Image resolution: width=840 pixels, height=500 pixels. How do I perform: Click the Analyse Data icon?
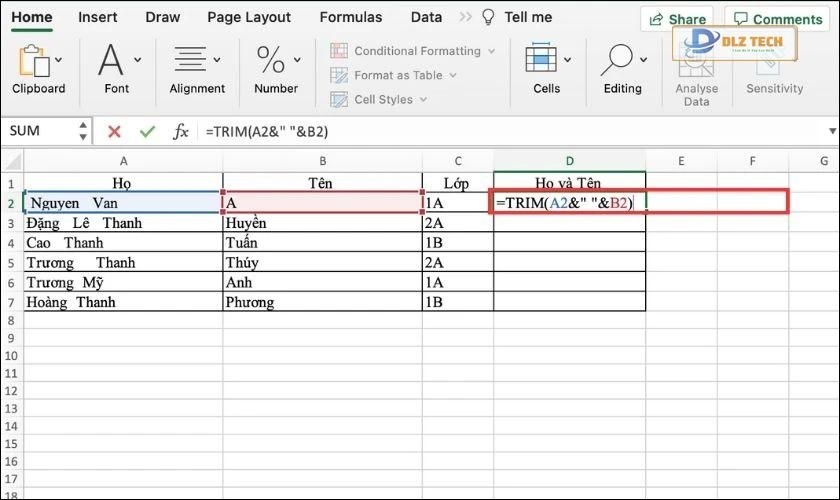point(696,63)
